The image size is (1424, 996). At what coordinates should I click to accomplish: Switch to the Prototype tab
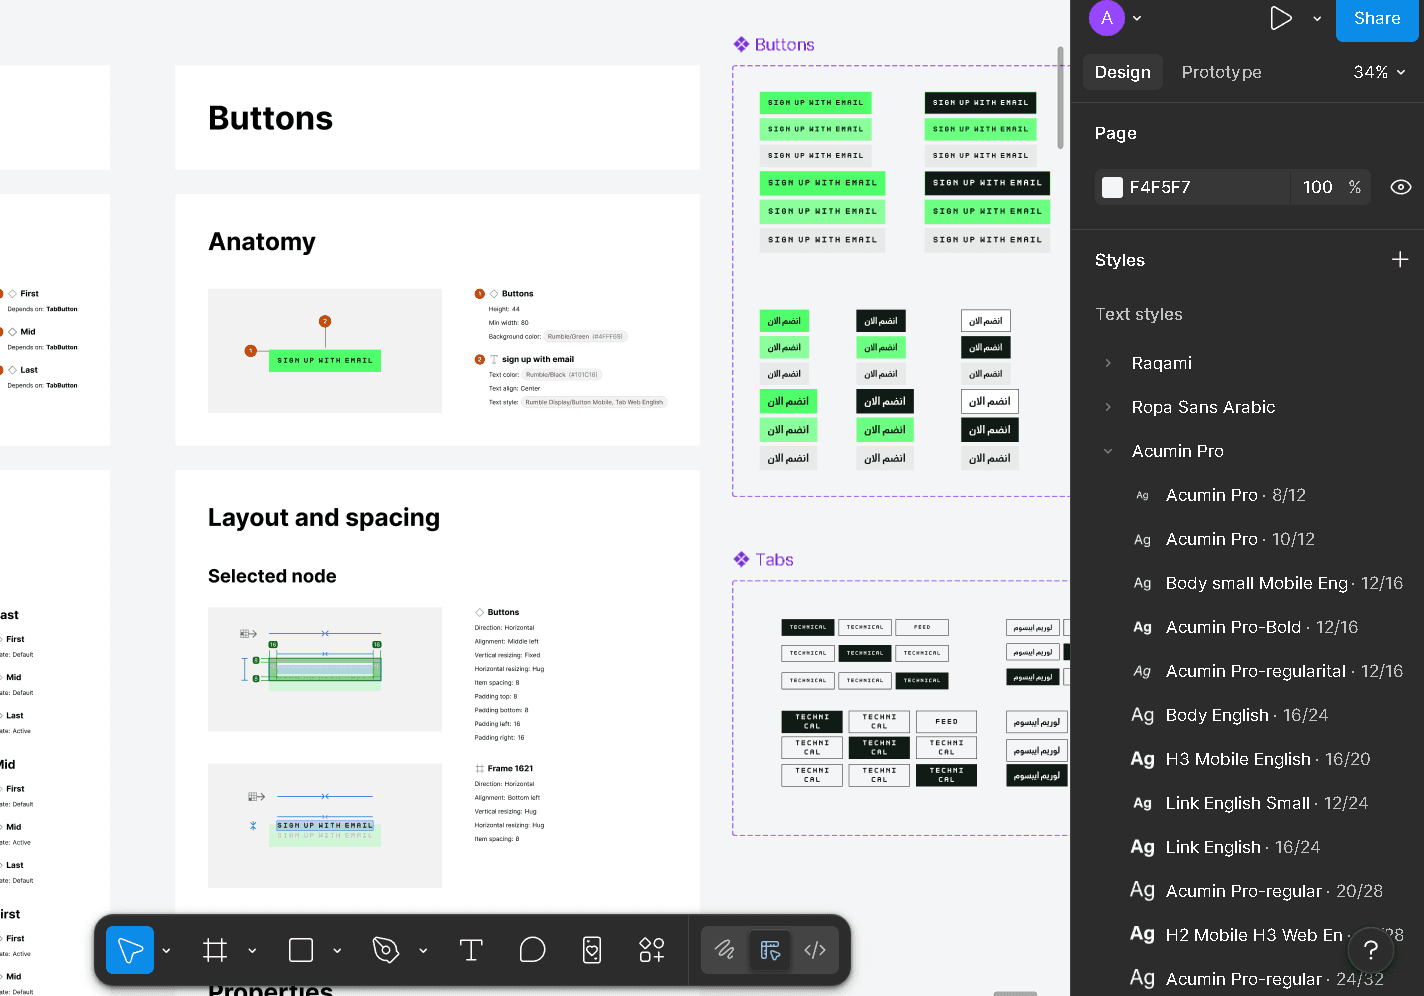pyautogui.click(x=1222, y=72)
